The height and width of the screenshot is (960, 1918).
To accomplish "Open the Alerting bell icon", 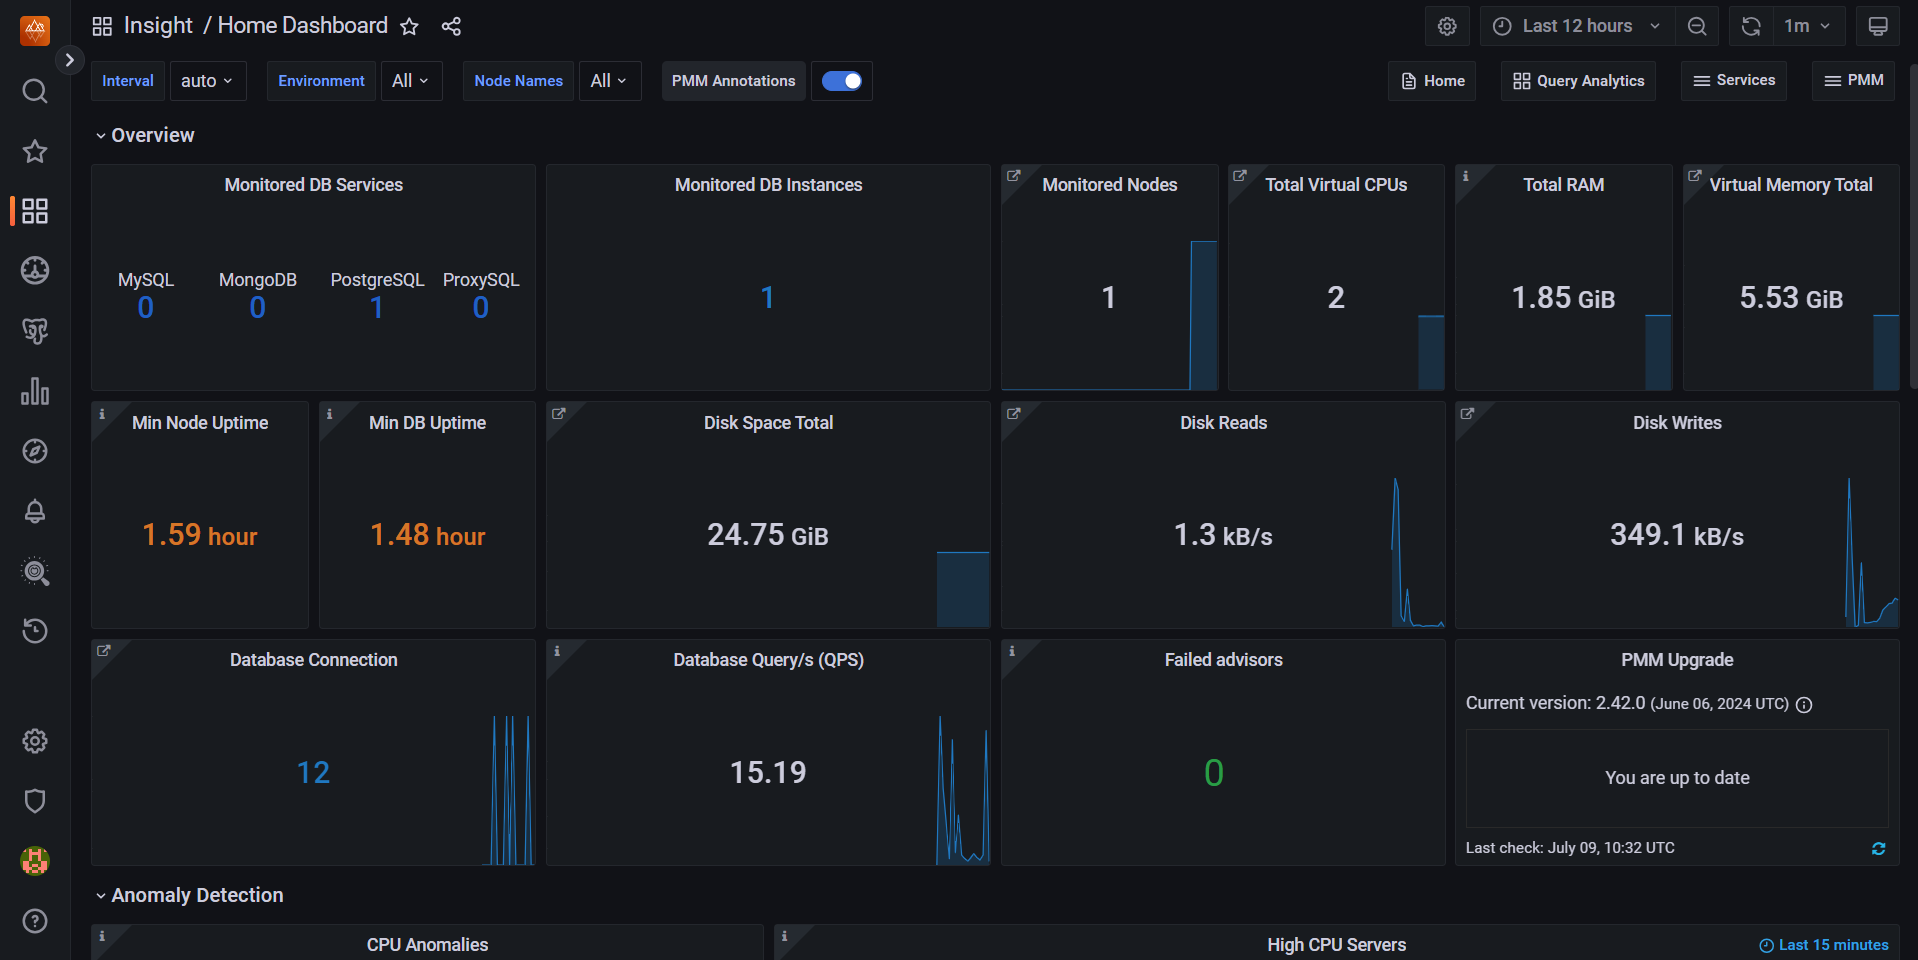I will 35,511.
